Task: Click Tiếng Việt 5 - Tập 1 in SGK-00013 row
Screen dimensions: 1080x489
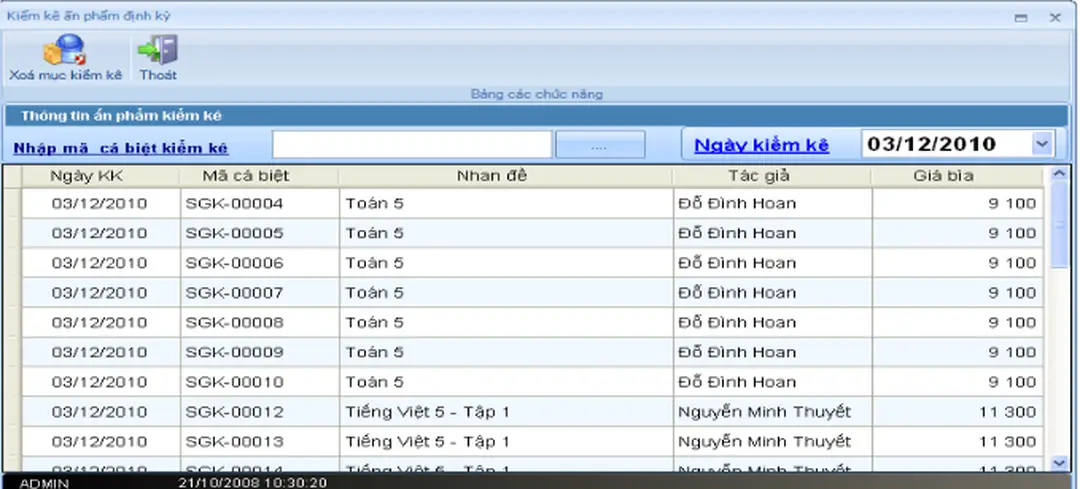Action: (427, 441)
